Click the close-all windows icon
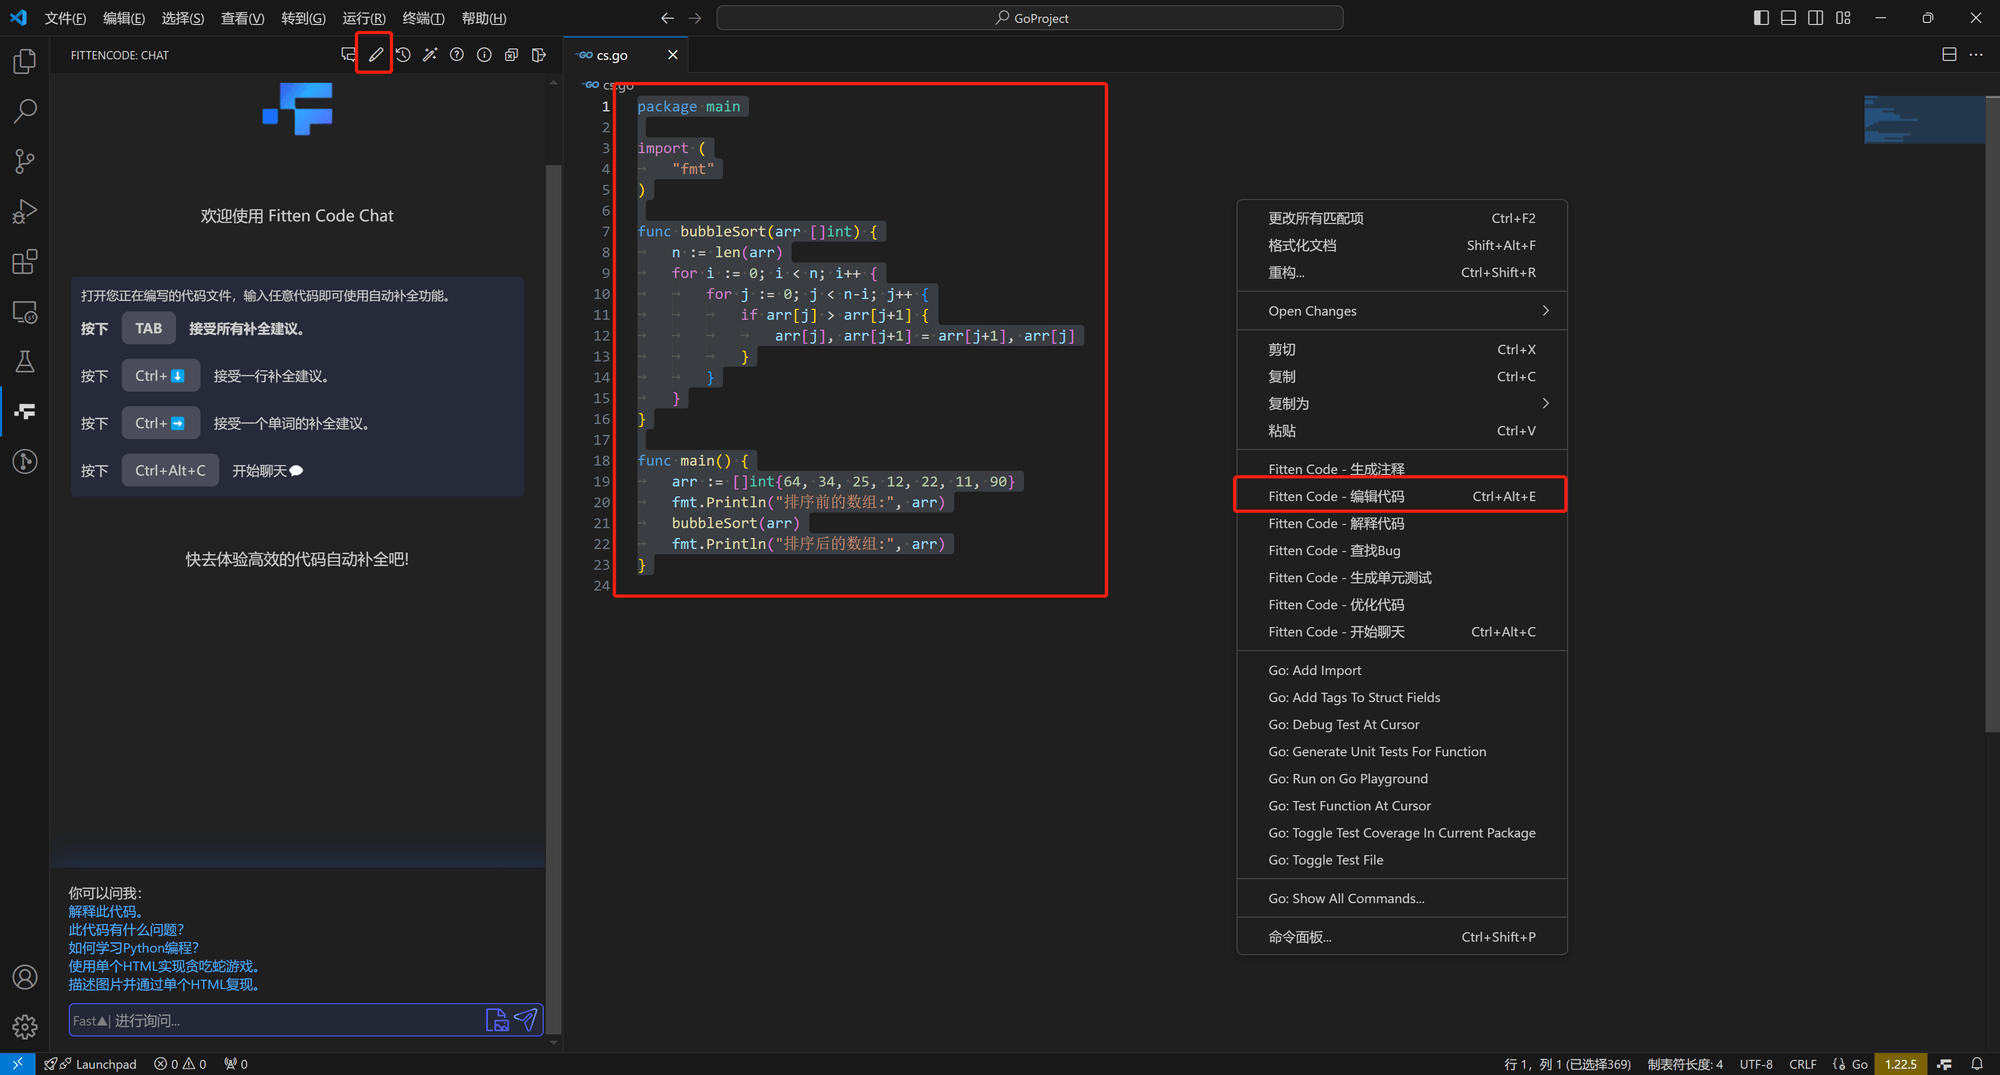The height and width of the screenshot is (1075, 2000). (511, 55)
